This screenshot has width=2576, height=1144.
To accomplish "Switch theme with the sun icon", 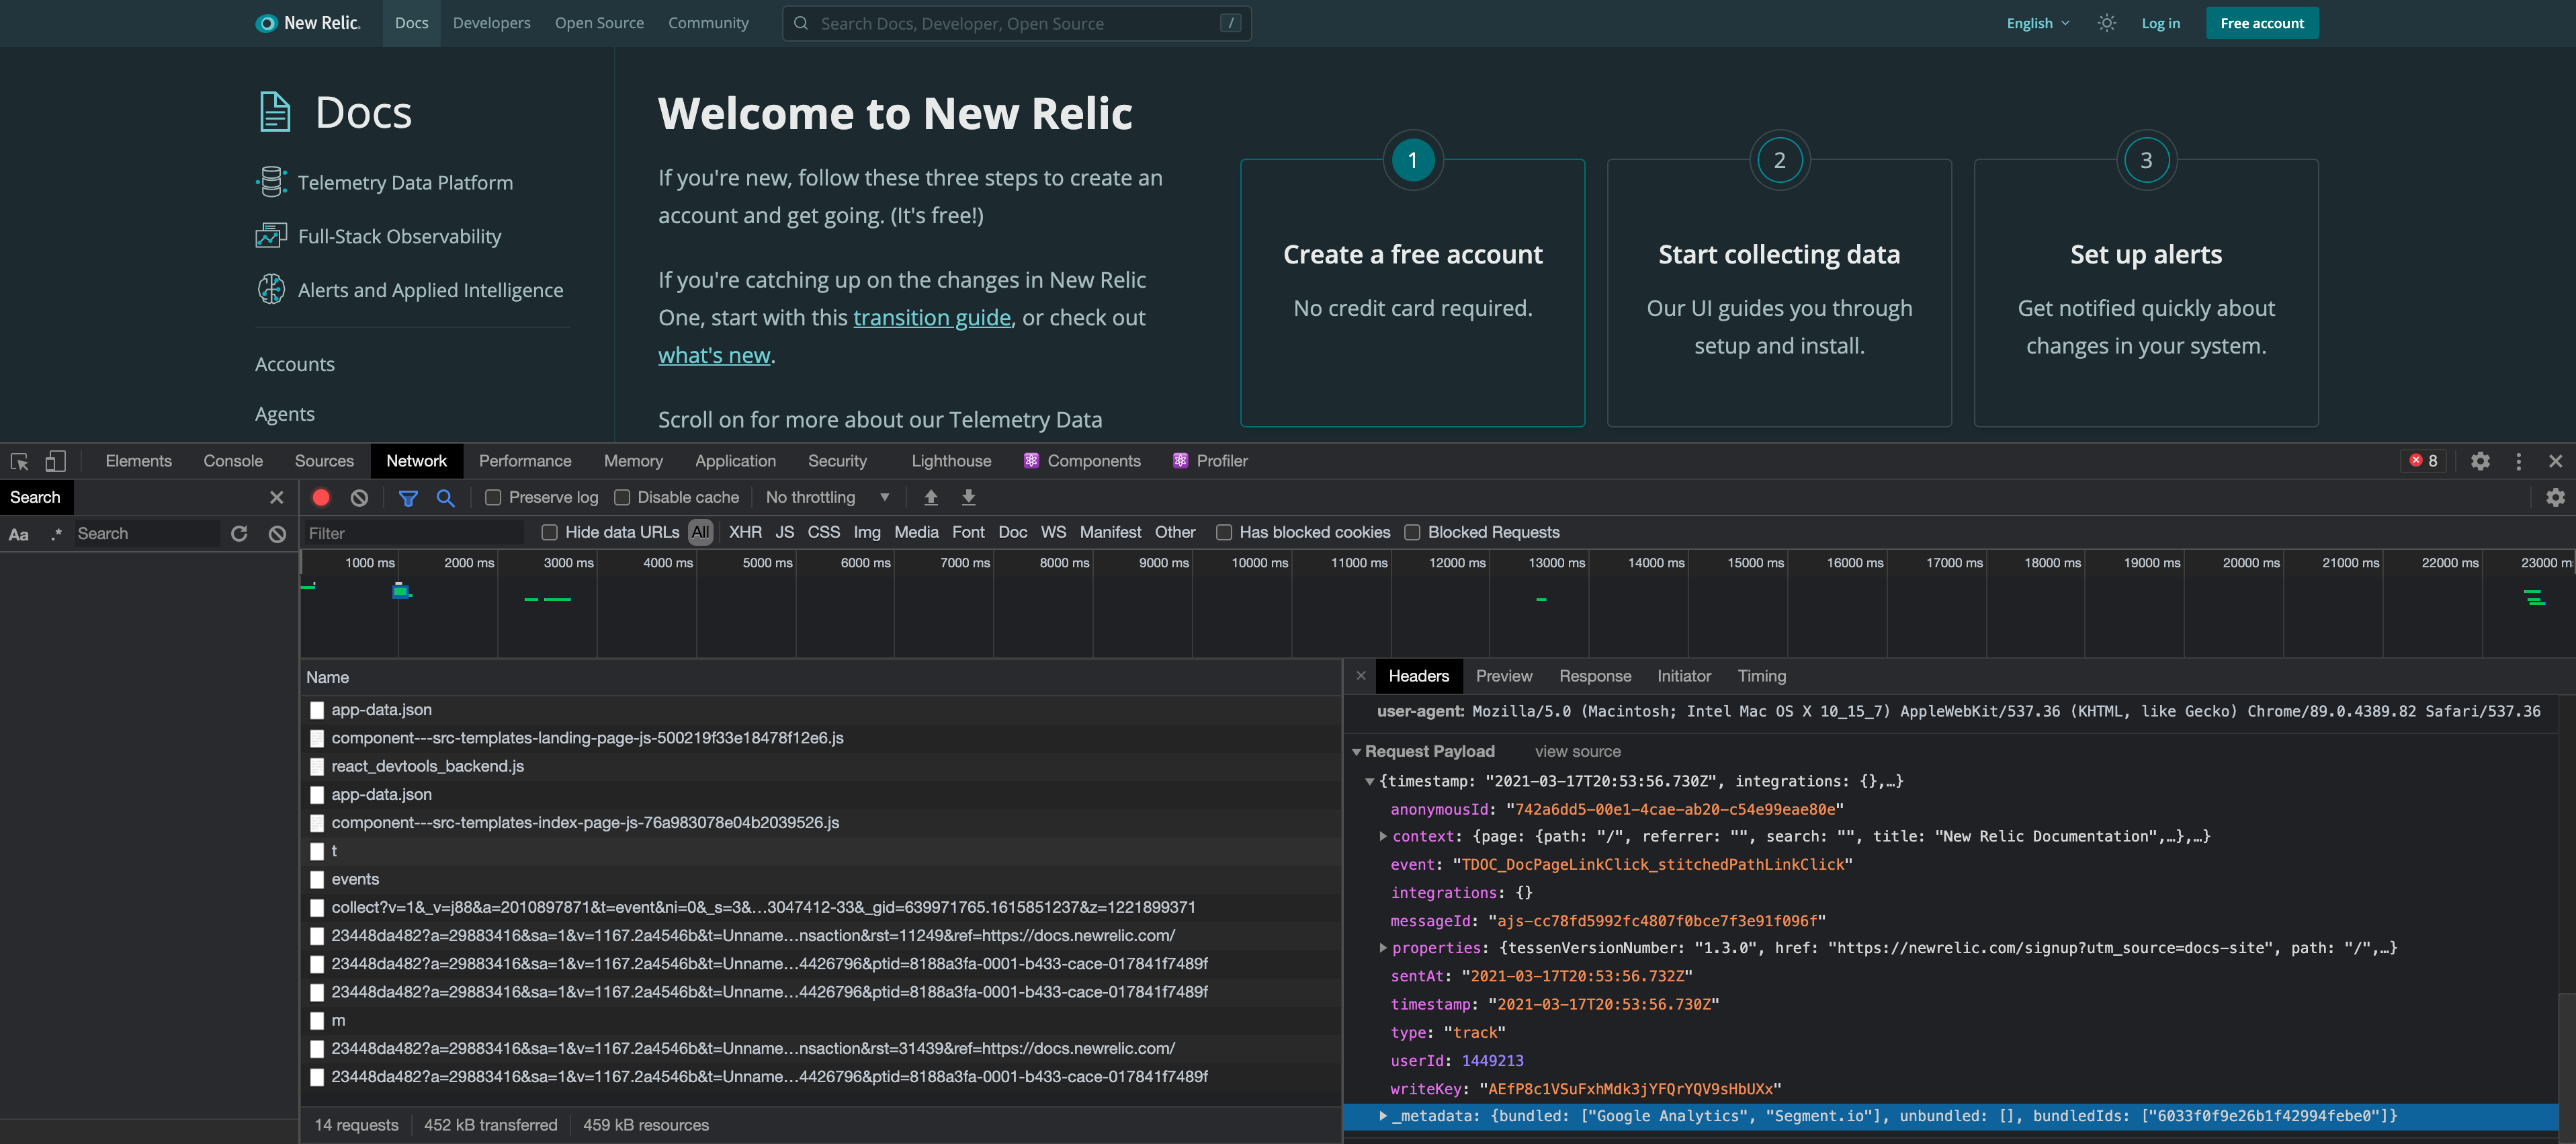I will pos(2107,23).
